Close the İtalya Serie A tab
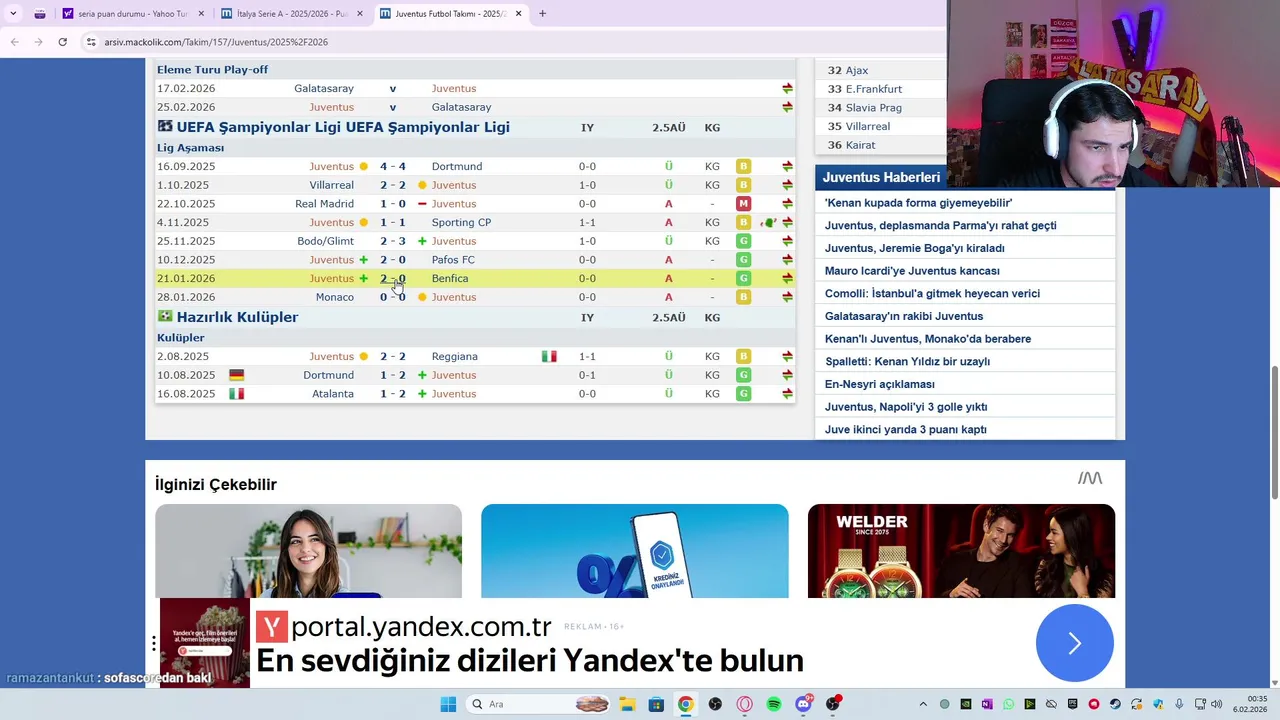This screenshot has width=1280, height=720. (x=360, y=14)
